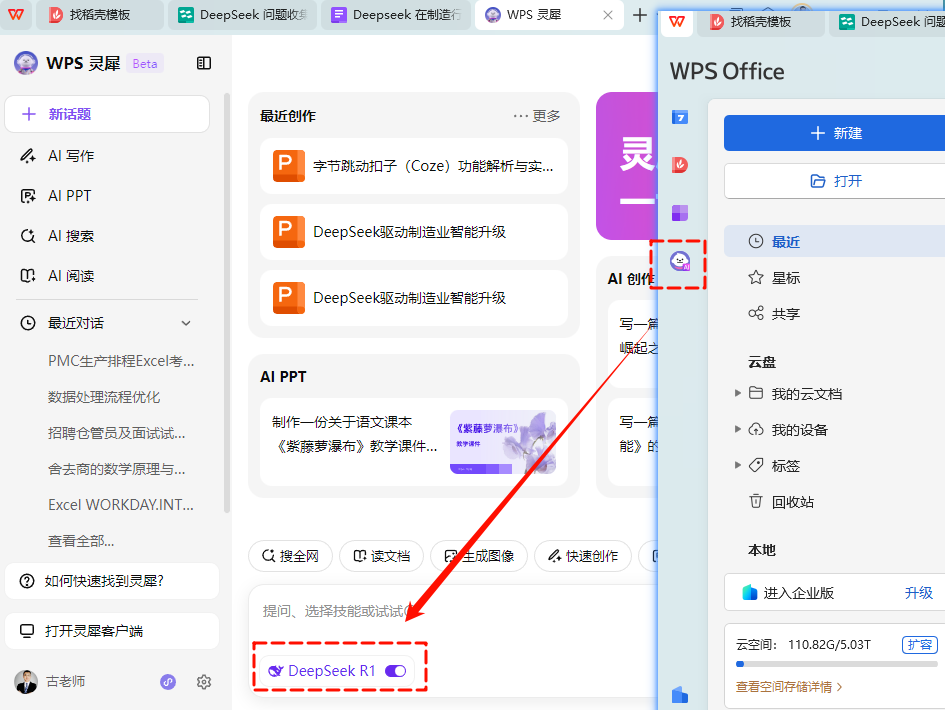This screenshot has height=710, width=945.
Task: Click cloud storage usage progress bar
Action: tap(837, 664)
